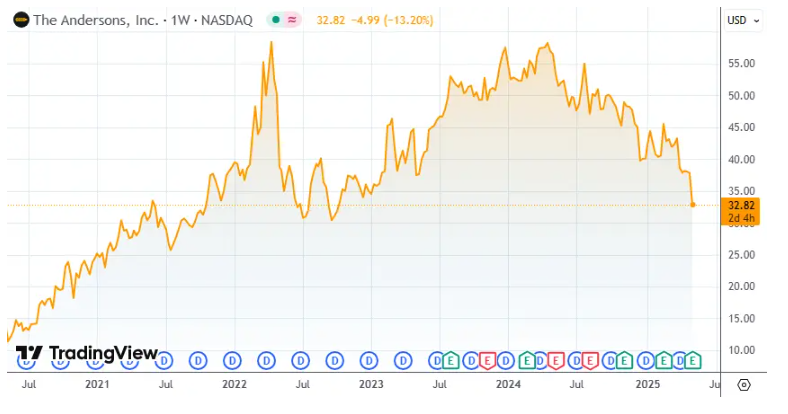Click the 2022 time axis label

(x=234, y=384)
